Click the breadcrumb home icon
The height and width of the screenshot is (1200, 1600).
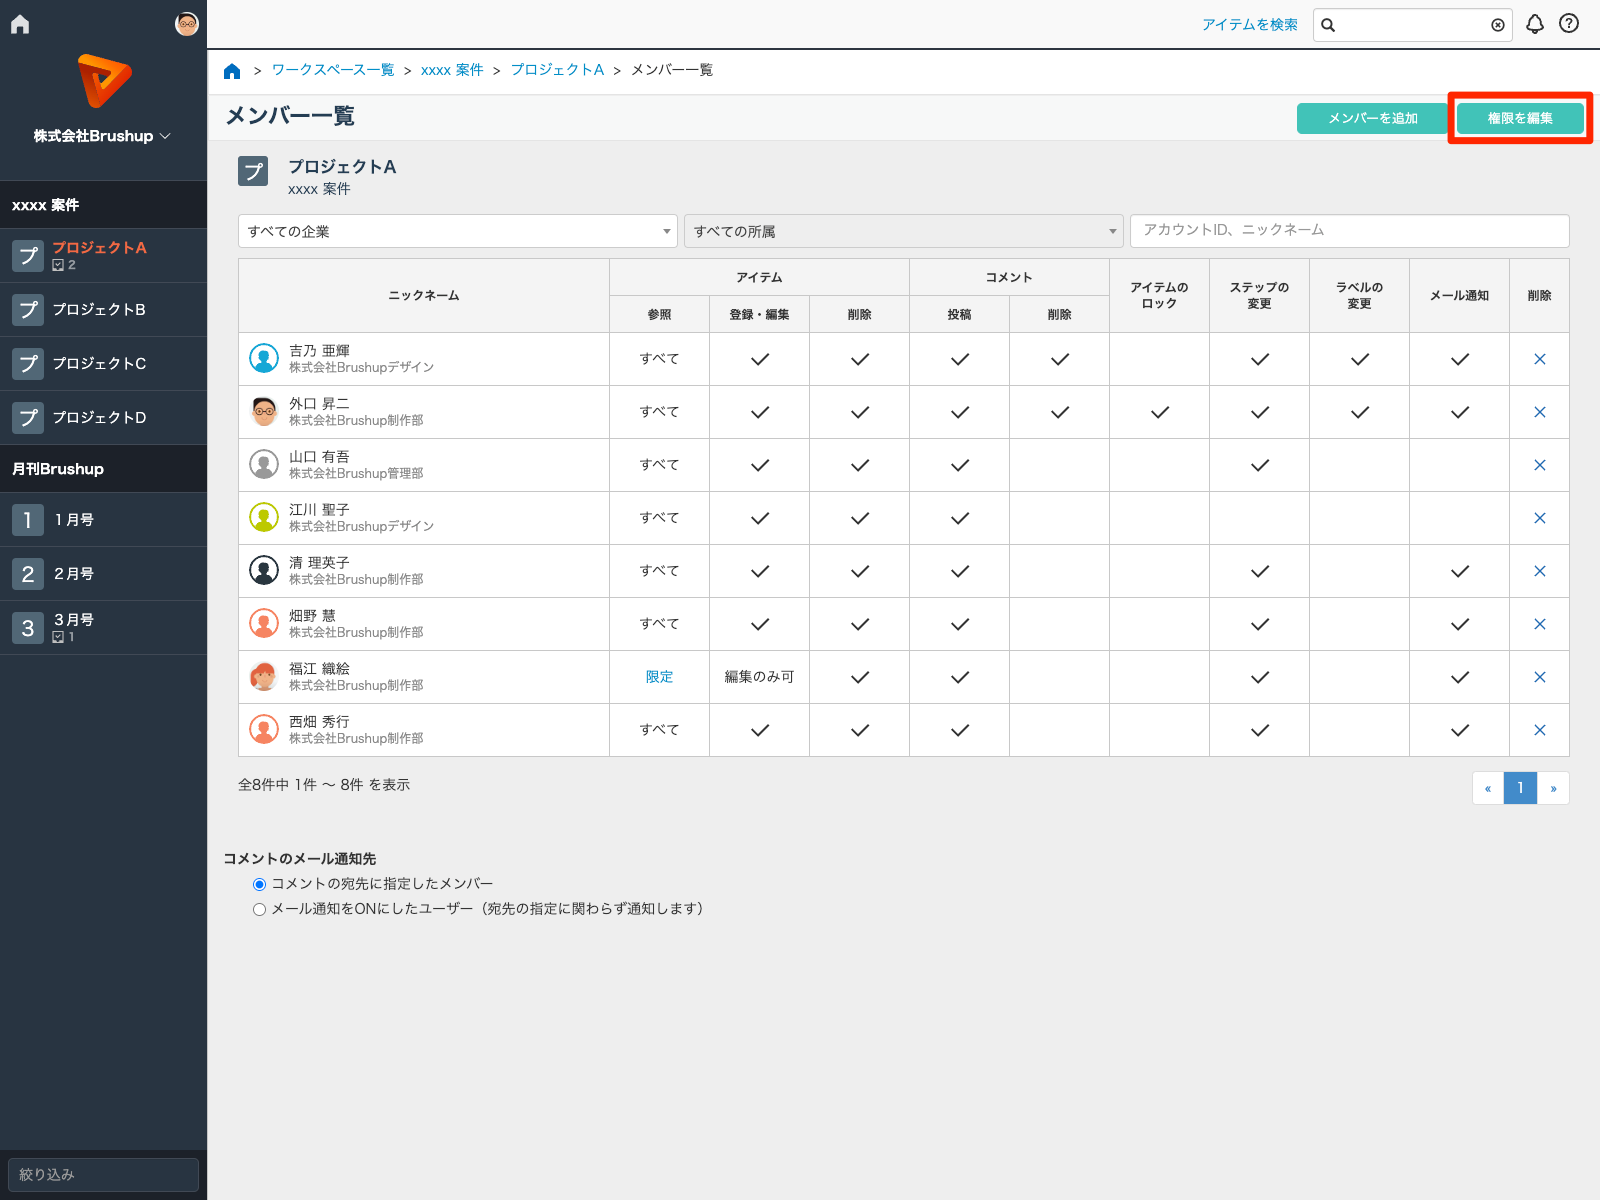tap(232, 71)
